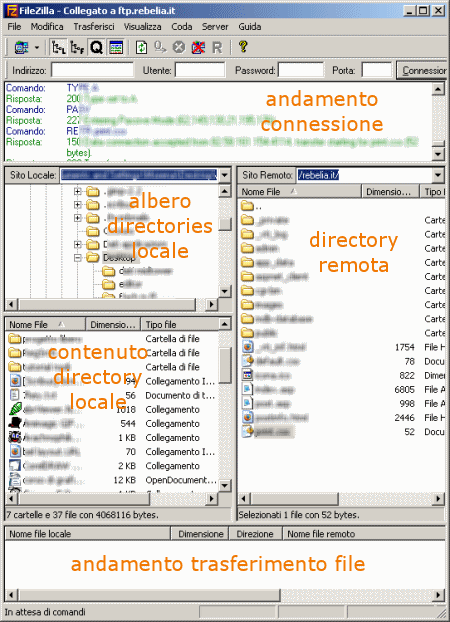Image resolution: width=450 pixels, height=622 pixels.
Task: Click local list scroll down arrow
Action: coord(225,485)
